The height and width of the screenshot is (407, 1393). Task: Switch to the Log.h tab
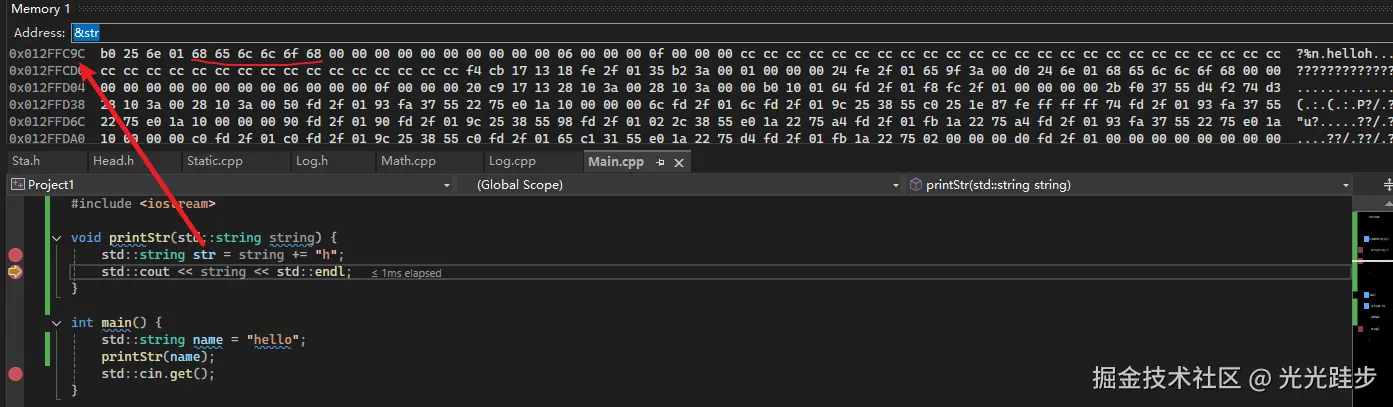(x=312, y=161)
